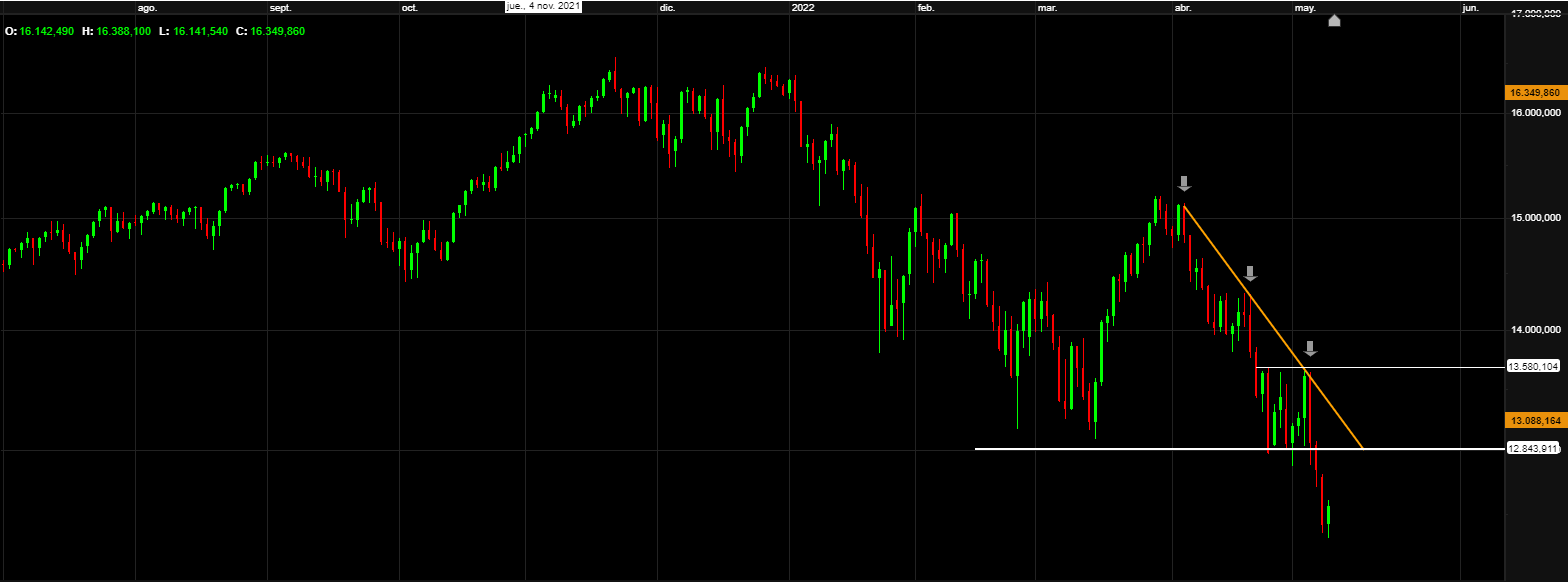Click the 16.000,000 price axis label
The width and height of the screenshot is (1568, 582).
[1534, 113]
